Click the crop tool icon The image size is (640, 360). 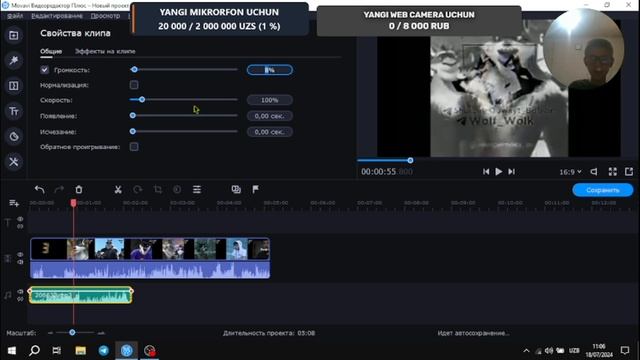[158, 189]
